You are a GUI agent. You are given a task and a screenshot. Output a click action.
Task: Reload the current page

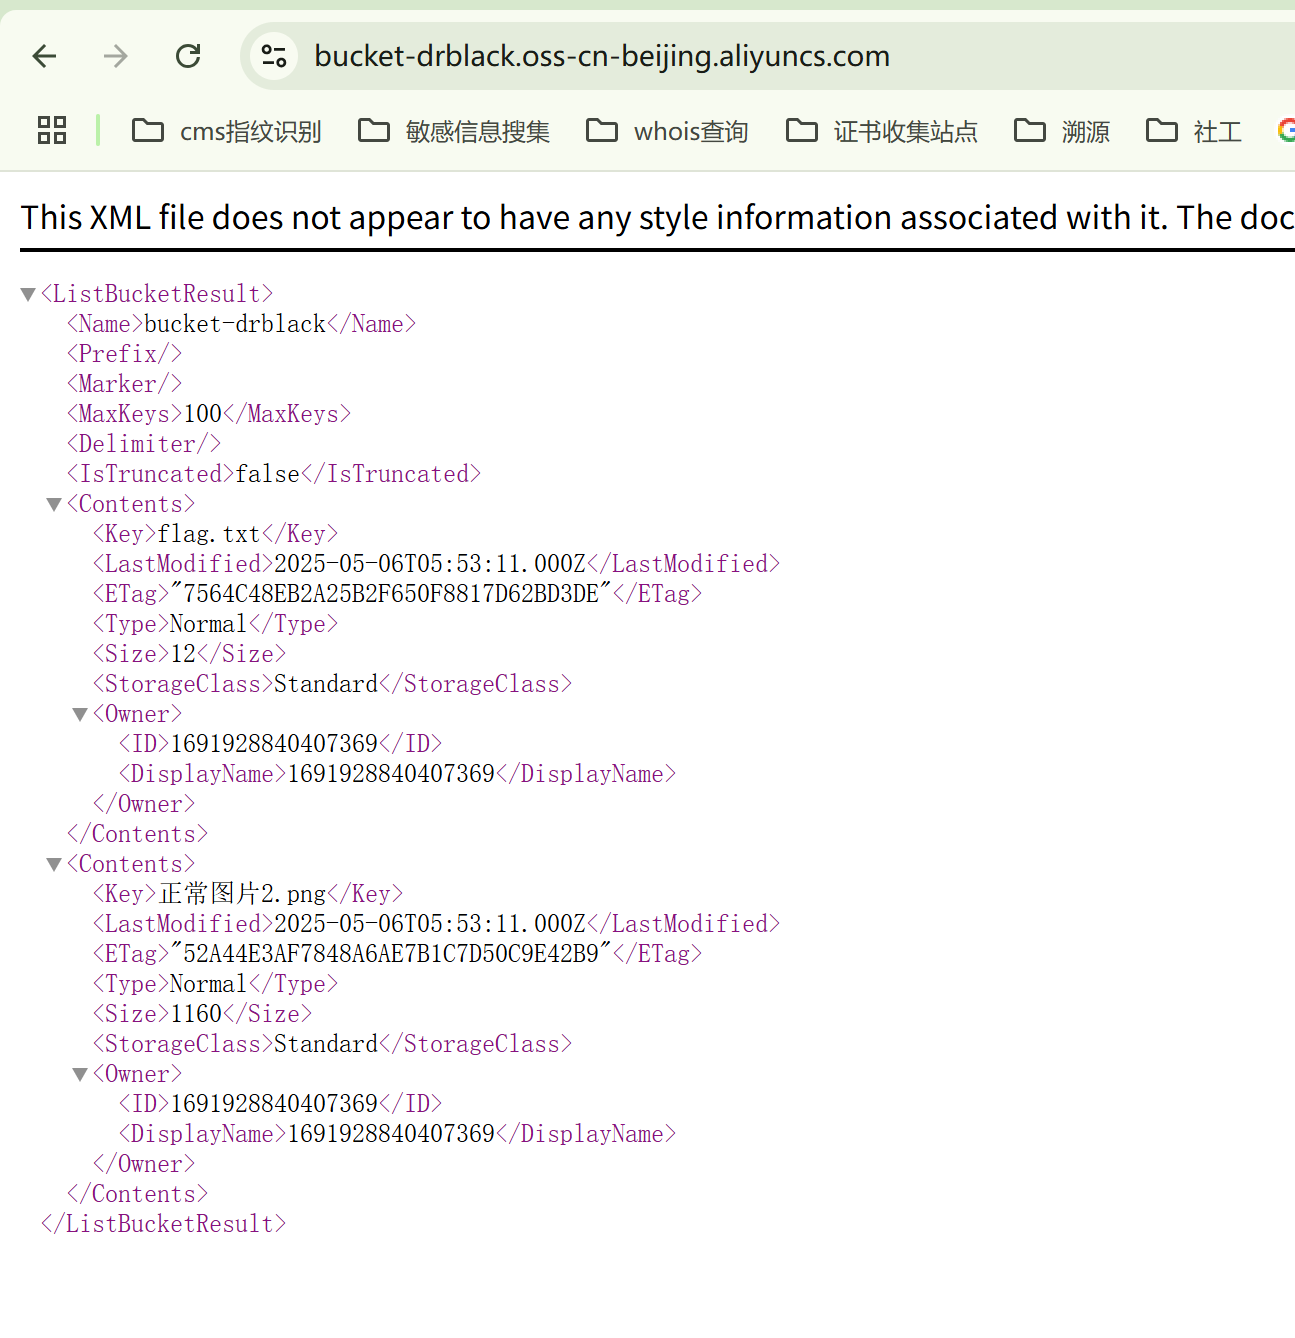(188, 56)
